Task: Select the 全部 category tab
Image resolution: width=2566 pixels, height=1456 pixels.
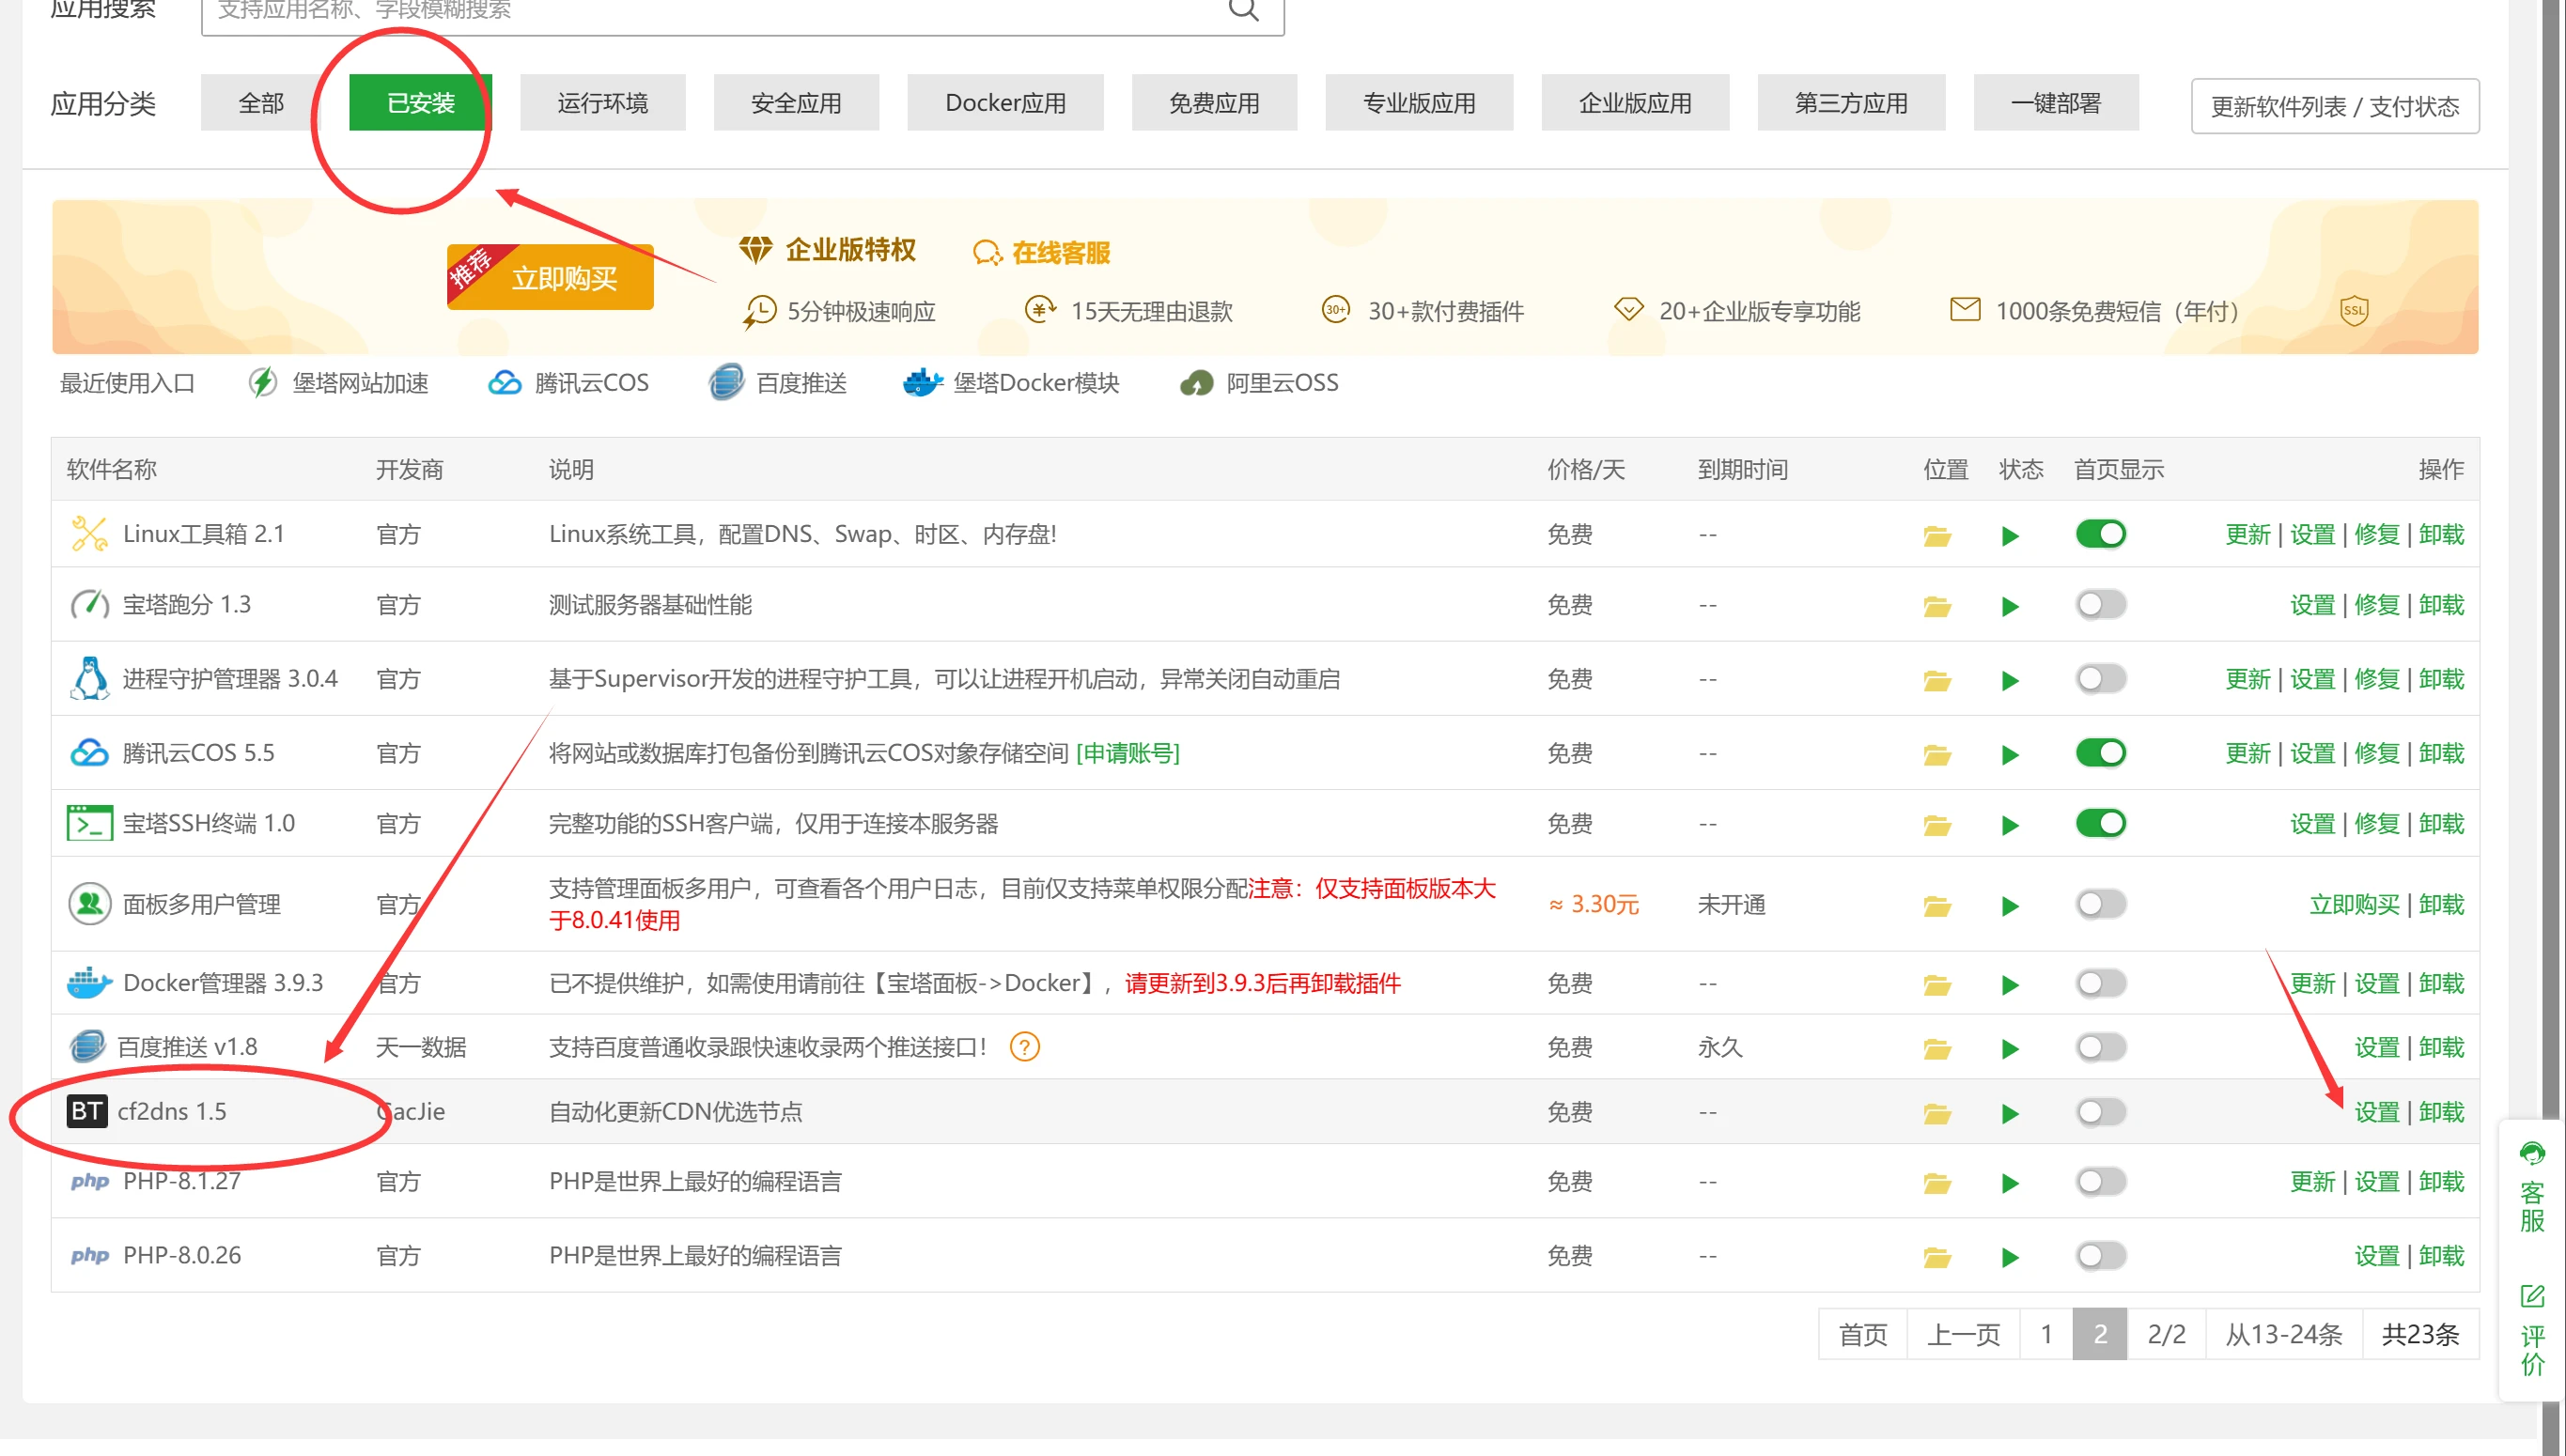Action: [x=261, y=102]
